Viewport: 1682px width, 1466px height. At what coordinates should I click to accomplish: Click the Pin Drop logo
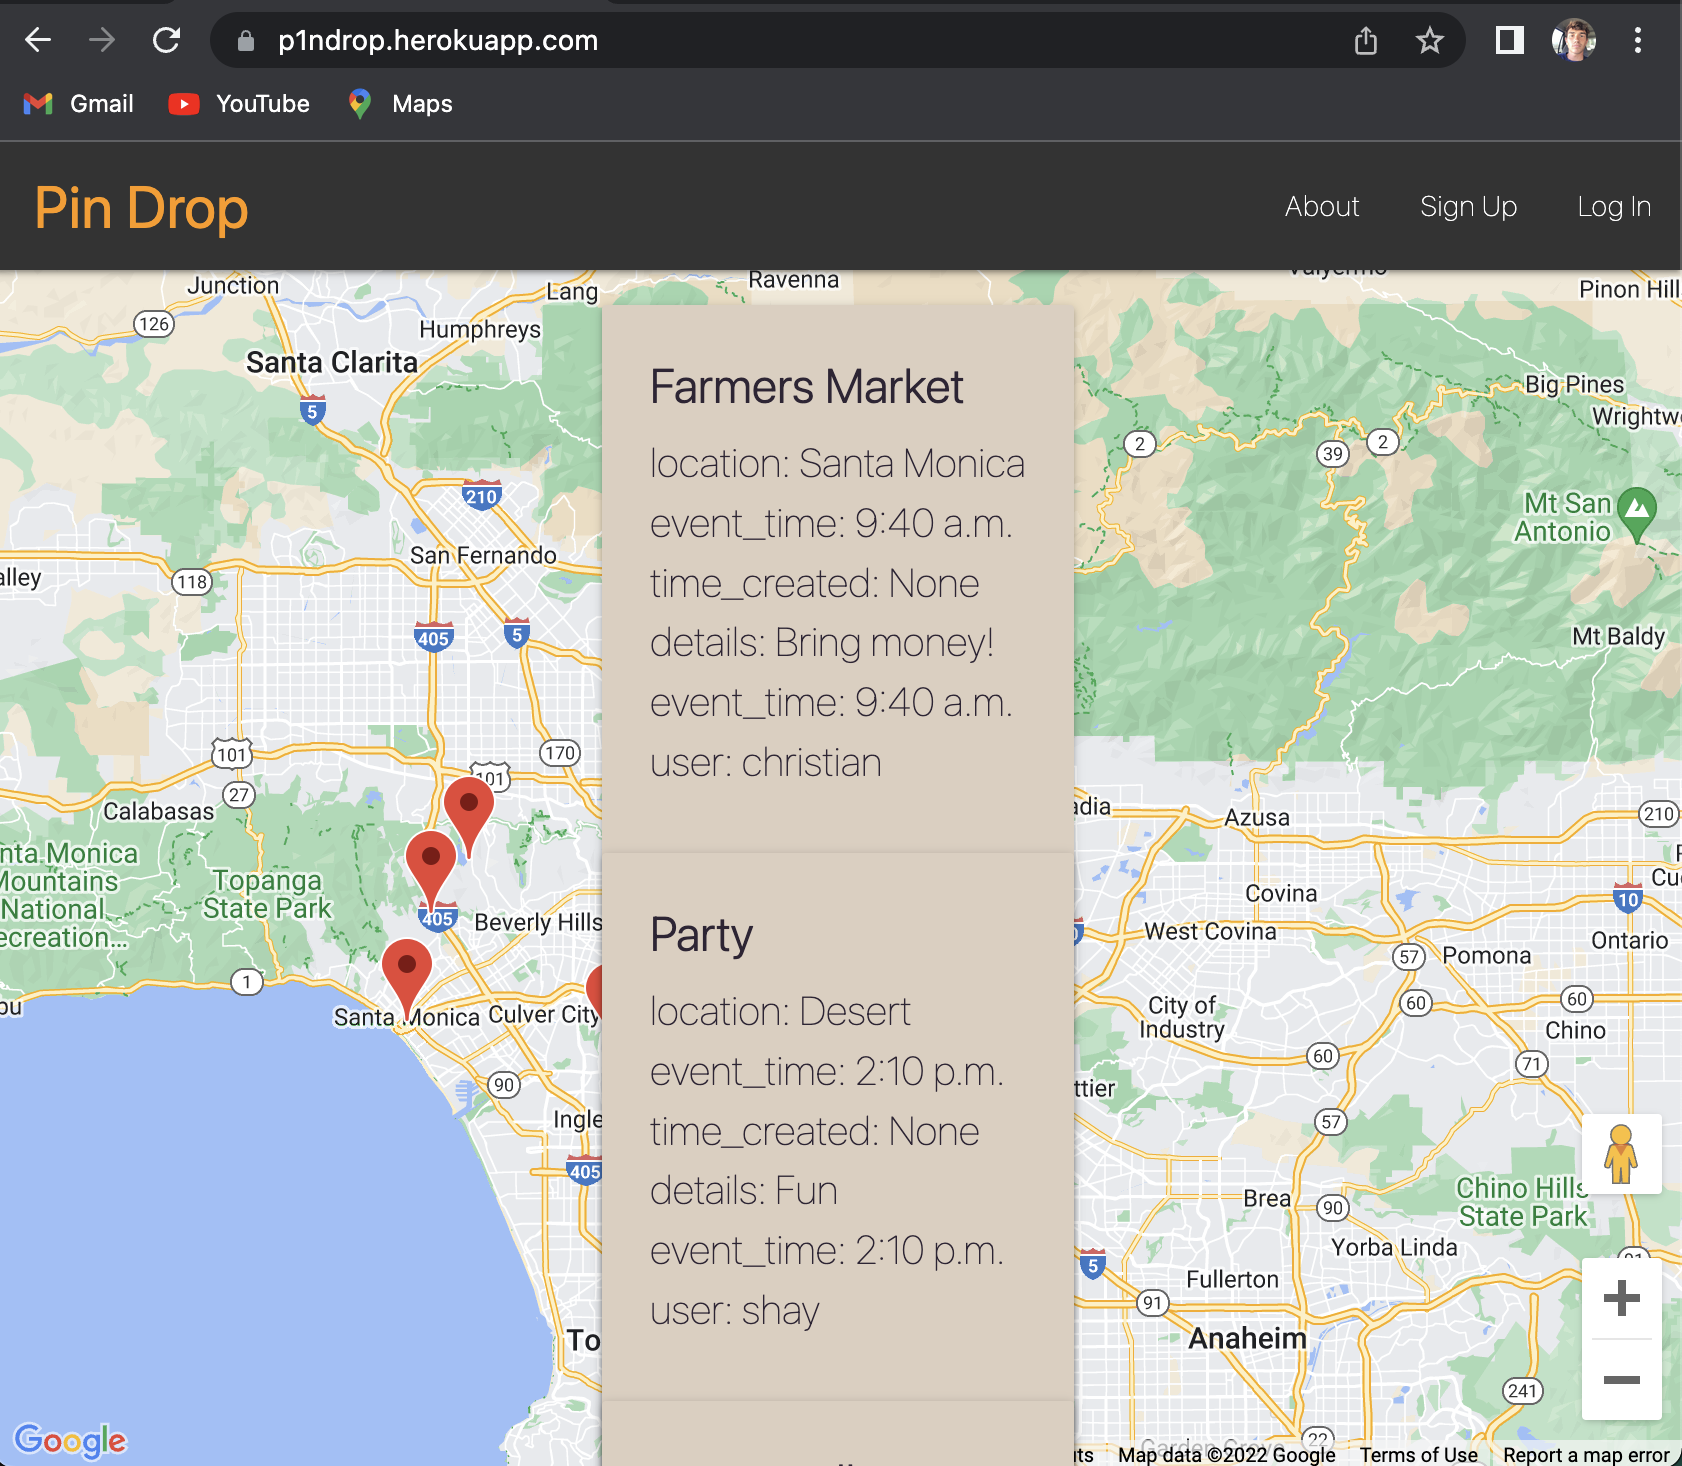pyautogui.click(x=141, y=208)
